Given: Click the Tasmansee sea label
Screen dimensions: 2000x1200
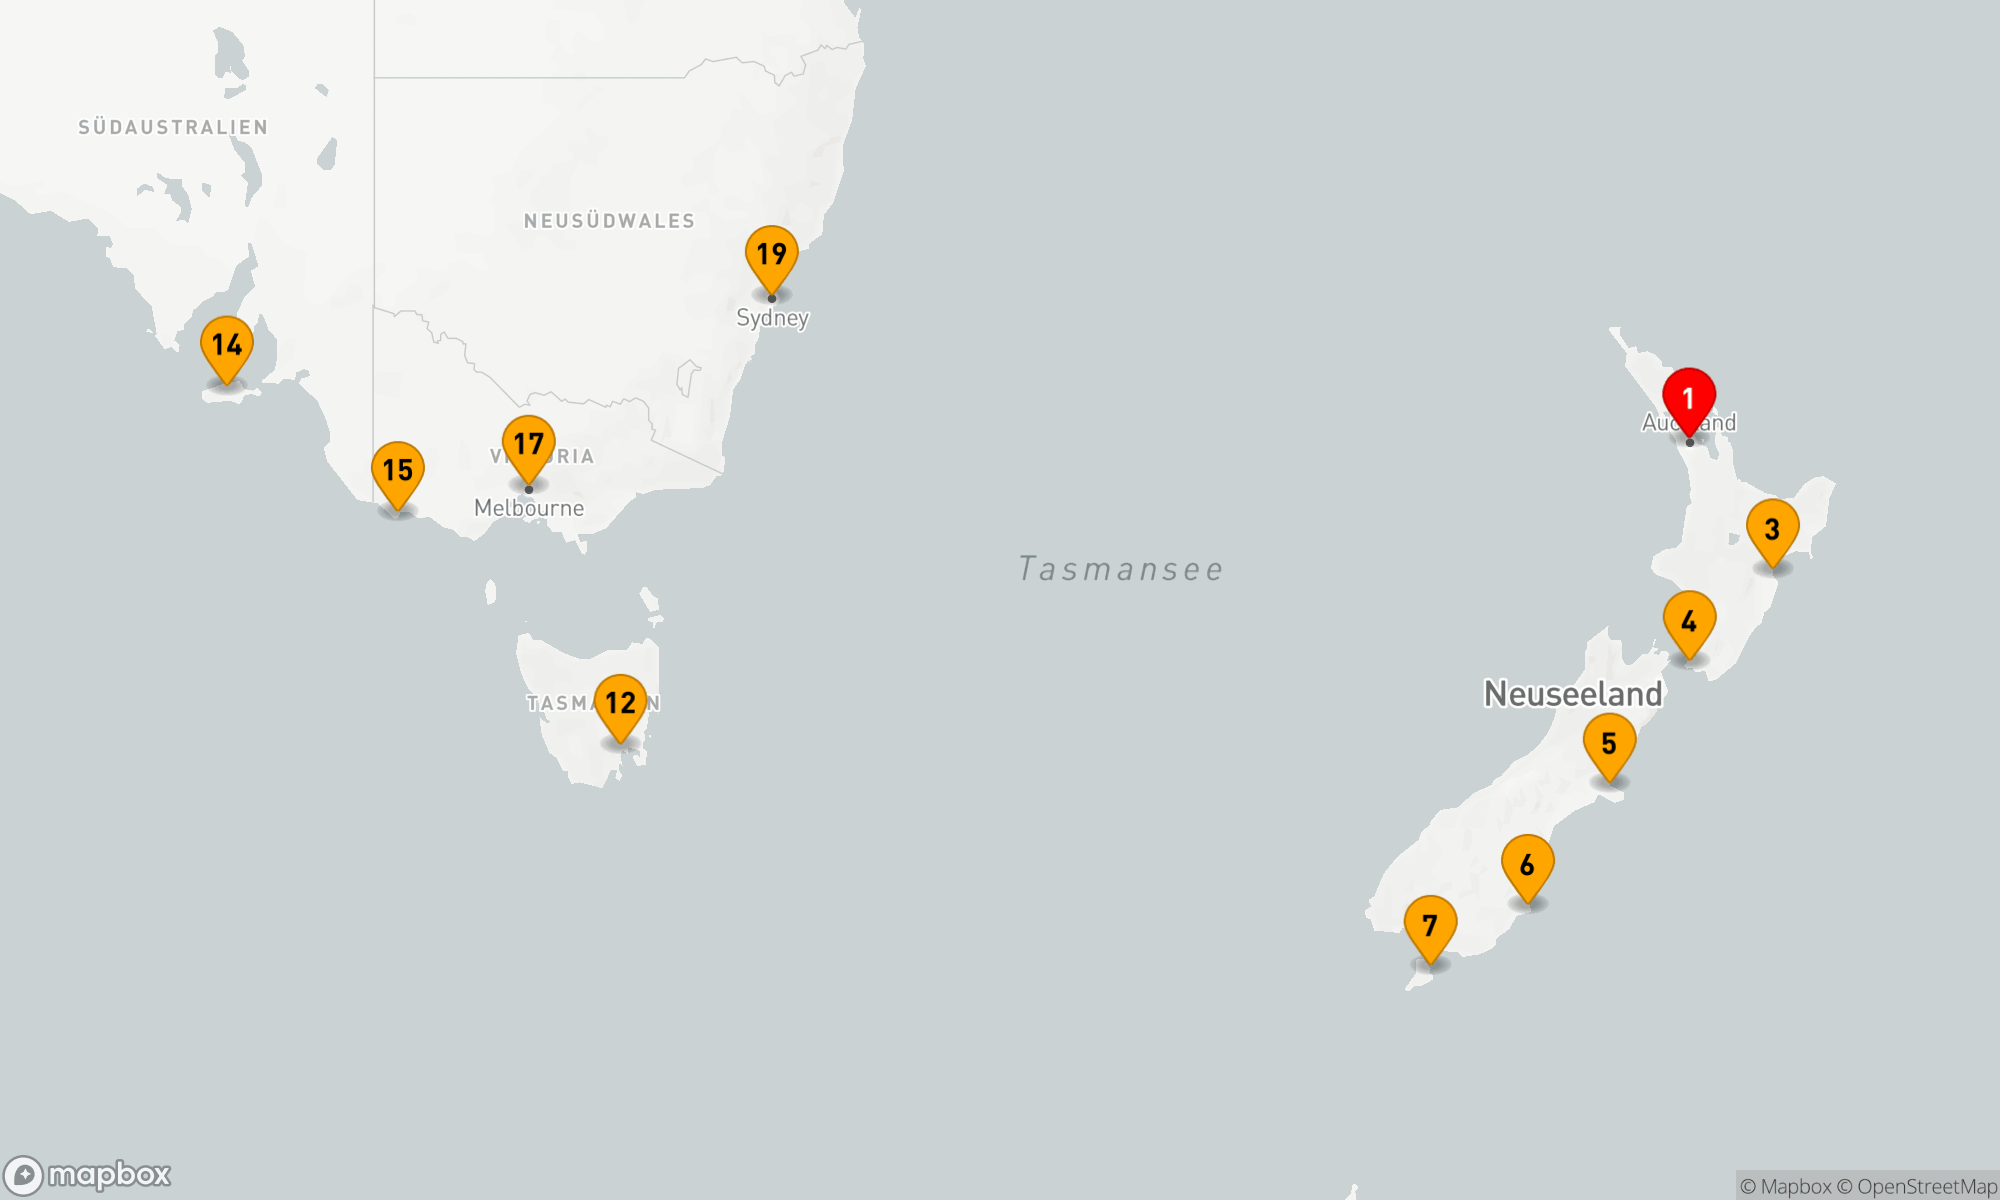Looking at the screenshot, I should (x=1120, y=569).
